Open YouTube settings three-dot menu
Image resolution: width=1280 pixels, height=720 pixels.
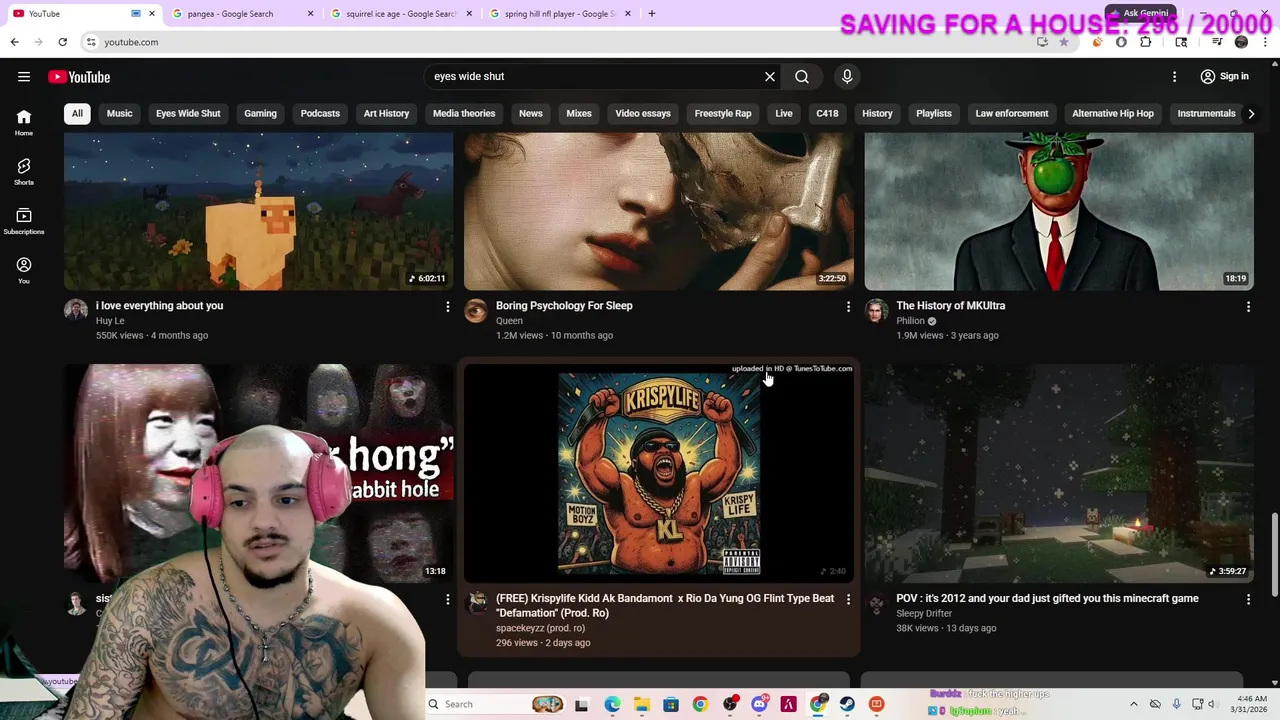coord(1174,76)
